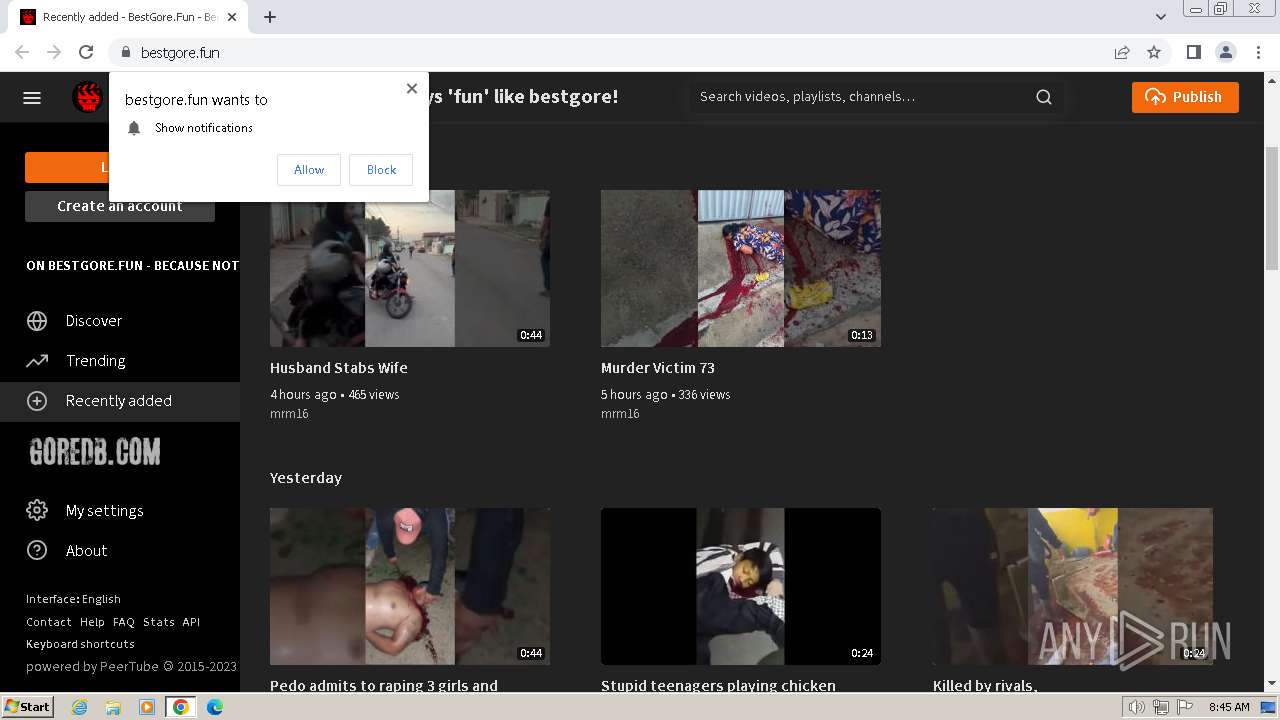
Task: Click Create an account button
Action: (x=120, y=206)
